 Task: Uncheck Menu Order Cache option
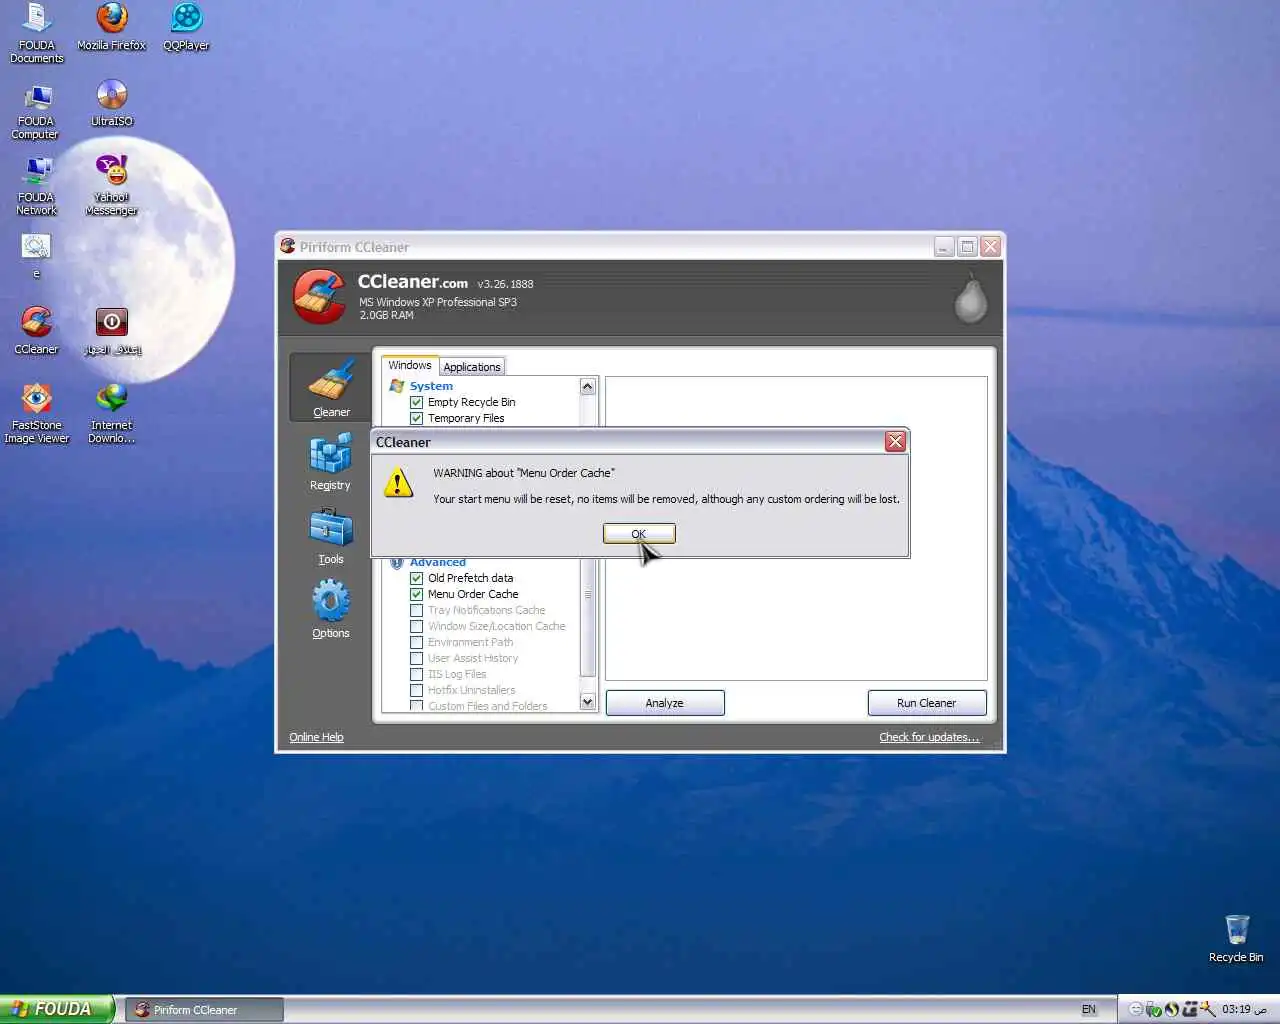pyautogui.click(x=417, y=594)
